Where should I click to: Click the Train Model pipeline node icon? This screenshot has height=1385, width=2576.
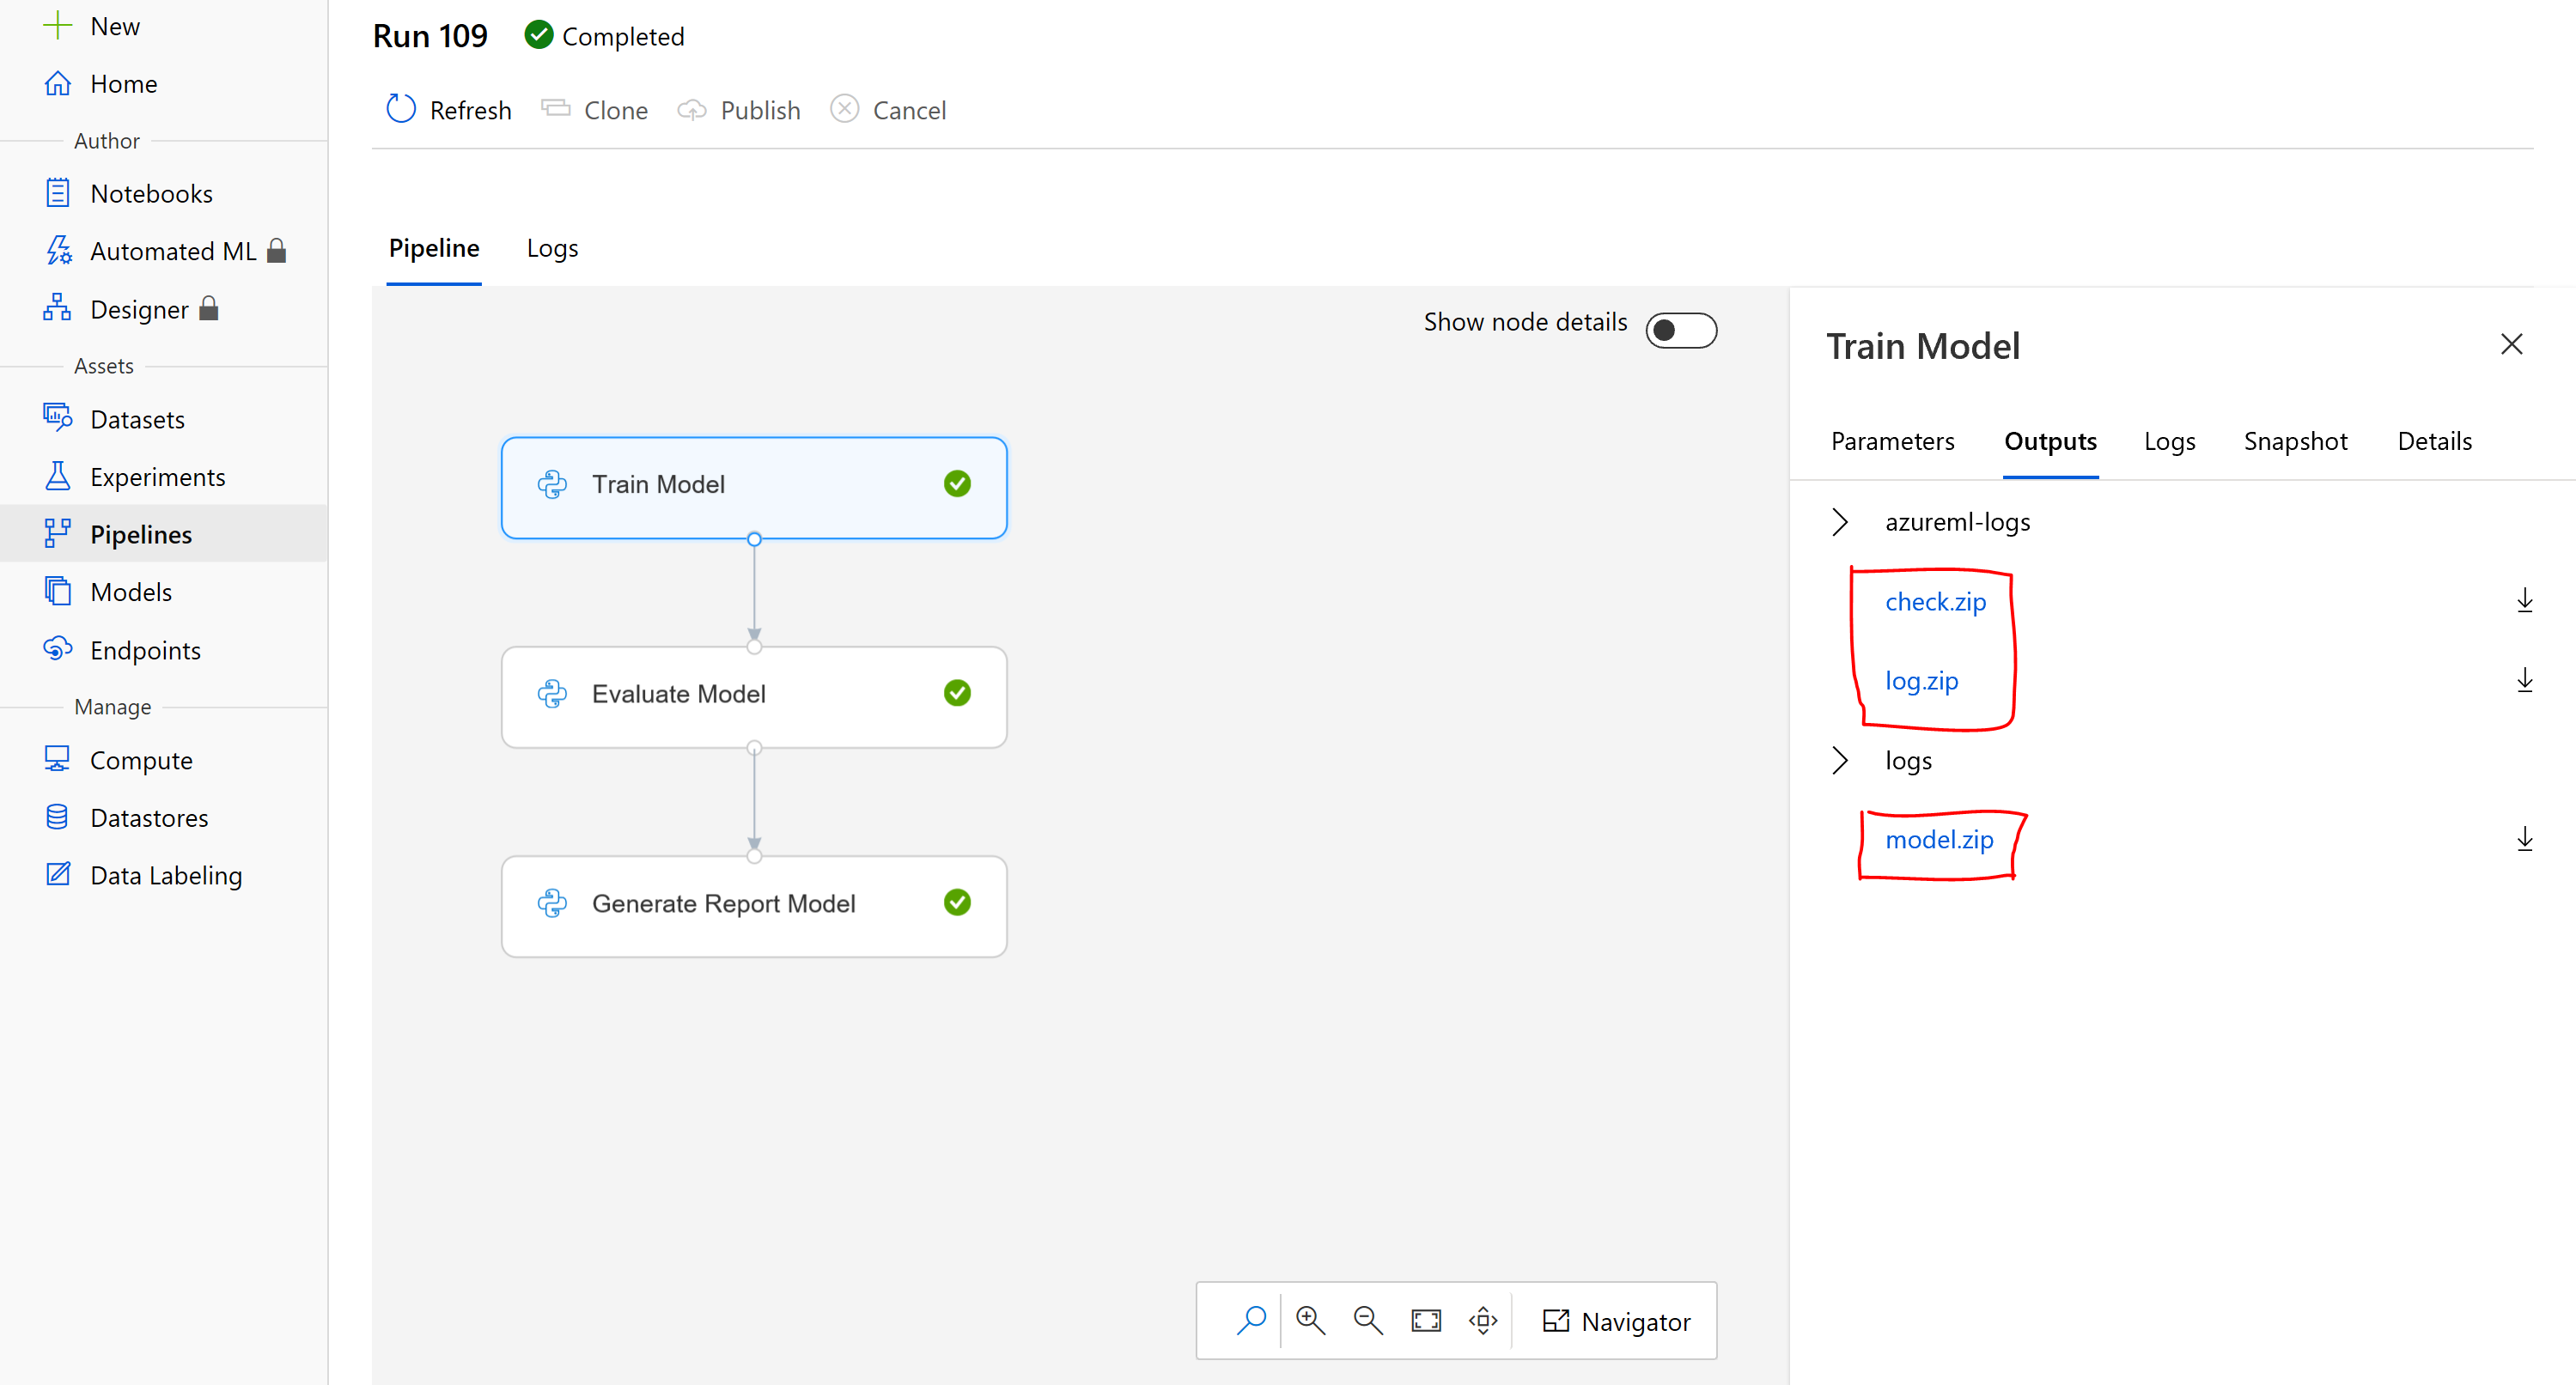tap(551, 484)
